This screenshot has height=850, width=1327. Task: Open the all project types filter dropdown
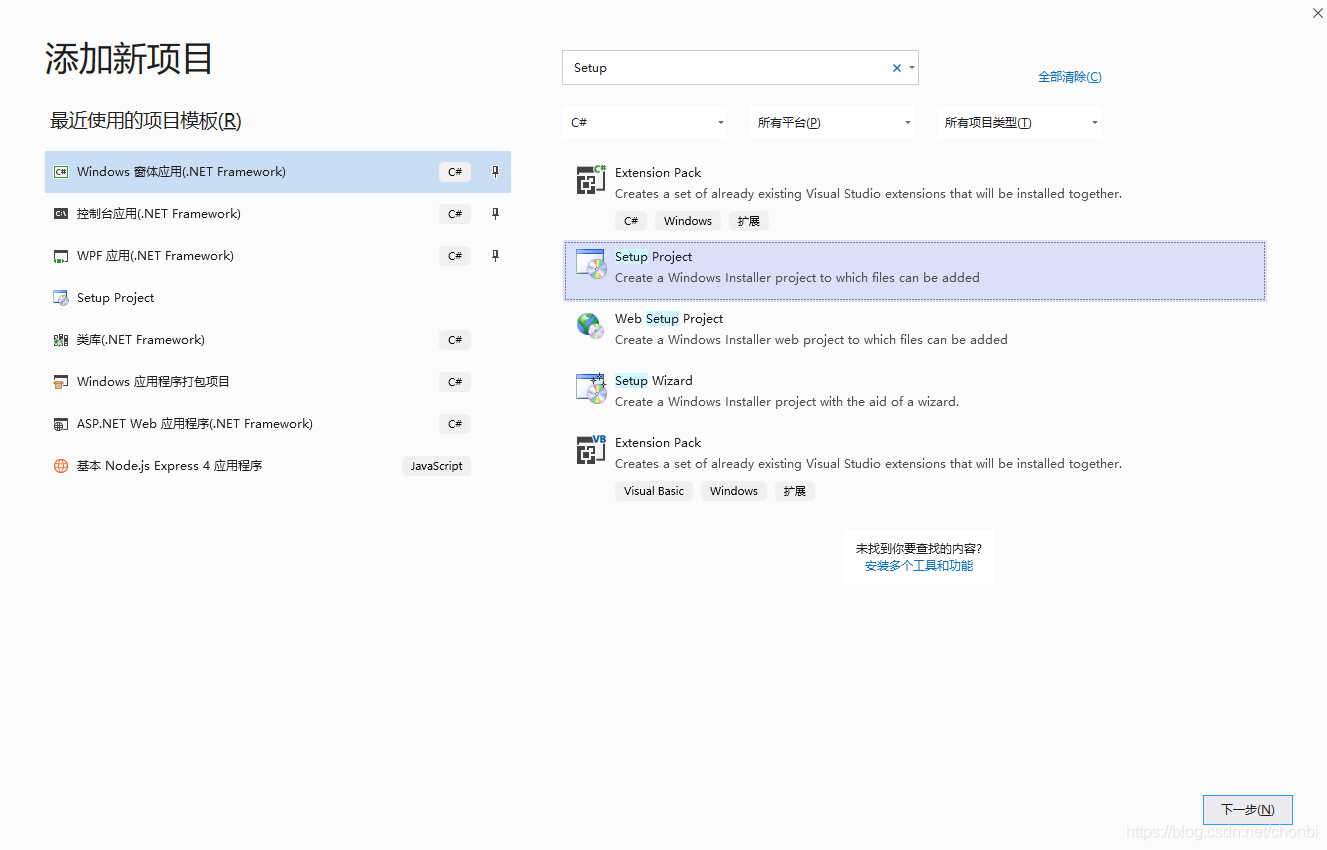(1019, 123)
